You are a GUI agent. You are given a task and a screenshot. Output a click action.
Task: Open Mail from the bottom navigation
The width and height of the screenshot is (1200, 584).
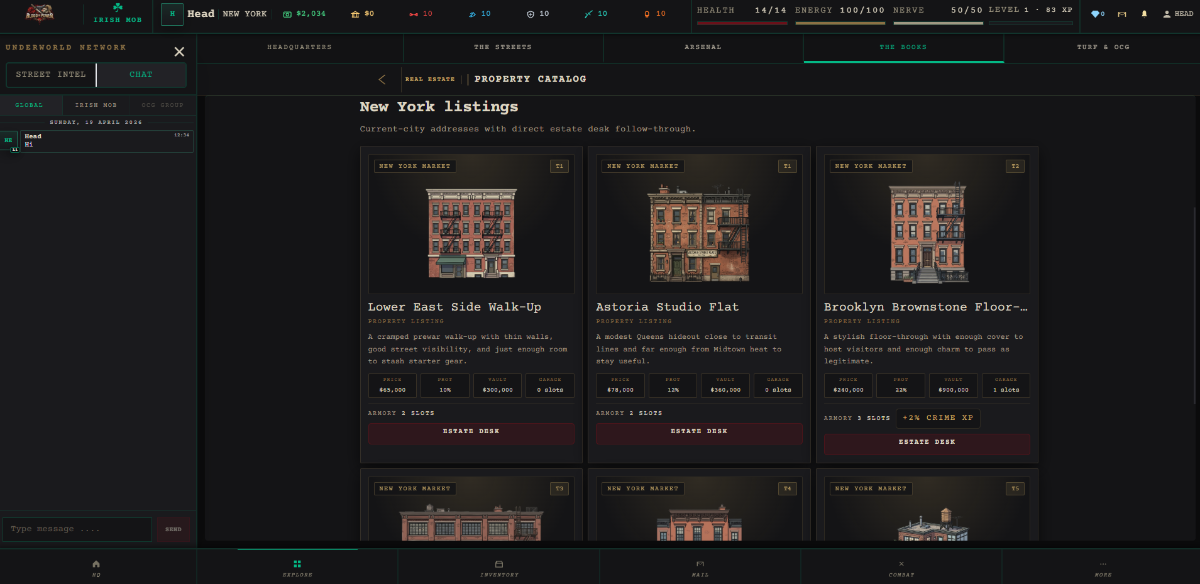coord(700,567)
